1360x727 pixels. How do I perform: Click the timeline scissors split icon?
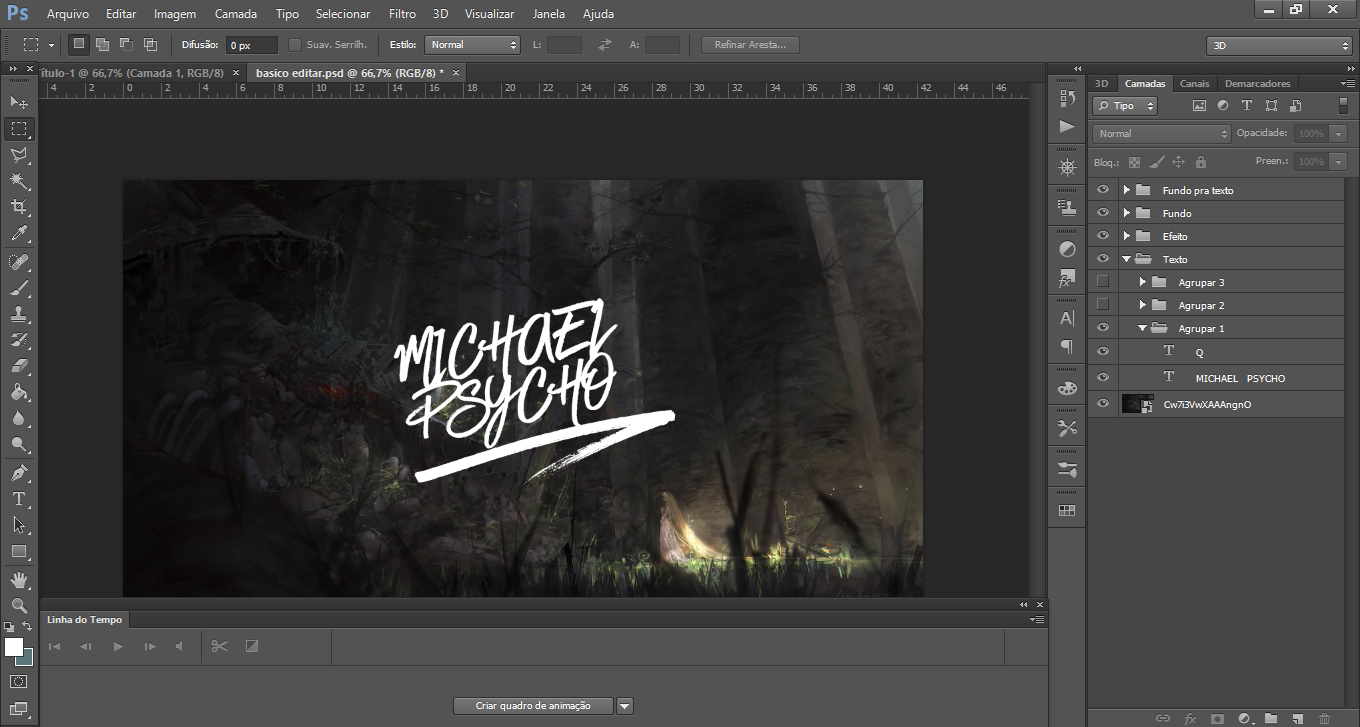coord(219,646)
